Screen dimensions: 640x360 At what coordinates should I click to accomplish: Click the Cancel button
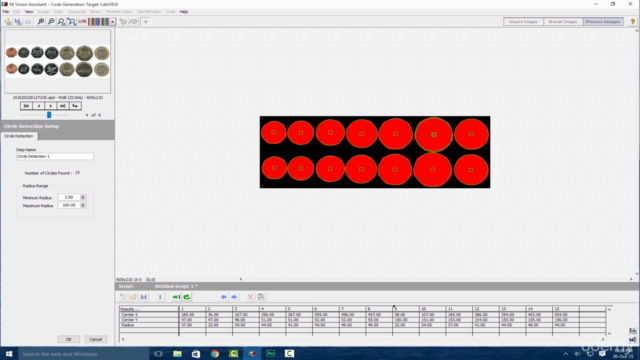coord(96,339)
